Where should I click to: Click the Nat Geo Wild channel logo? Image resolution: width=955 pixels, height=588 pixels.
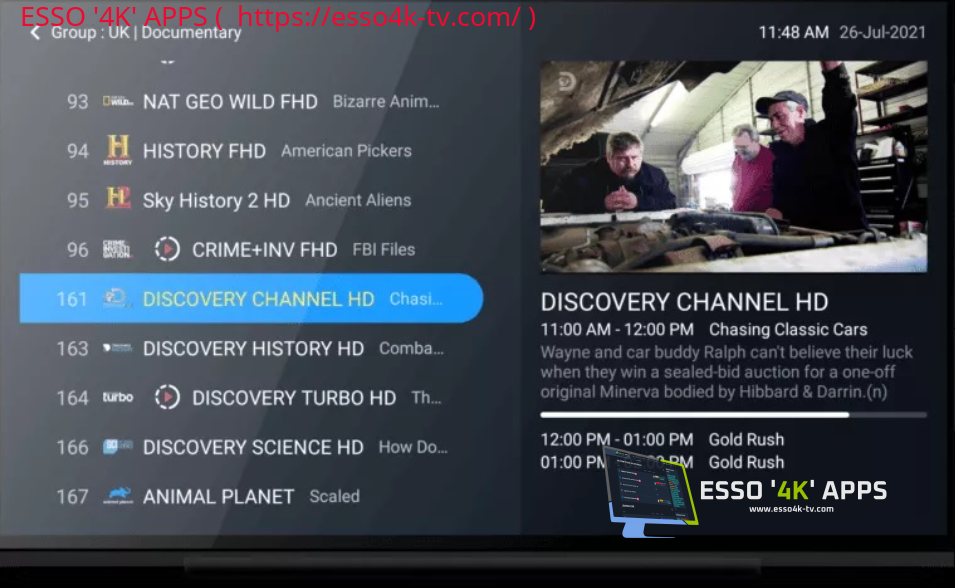[118, 101]
